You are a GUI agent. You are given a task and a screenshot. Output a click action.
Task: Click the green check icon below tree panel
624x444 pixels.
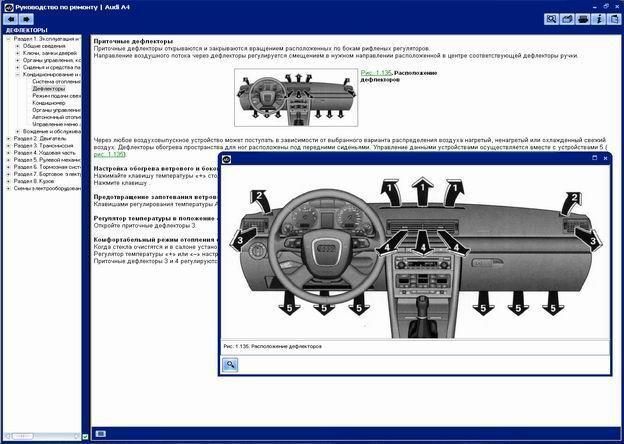85,436
